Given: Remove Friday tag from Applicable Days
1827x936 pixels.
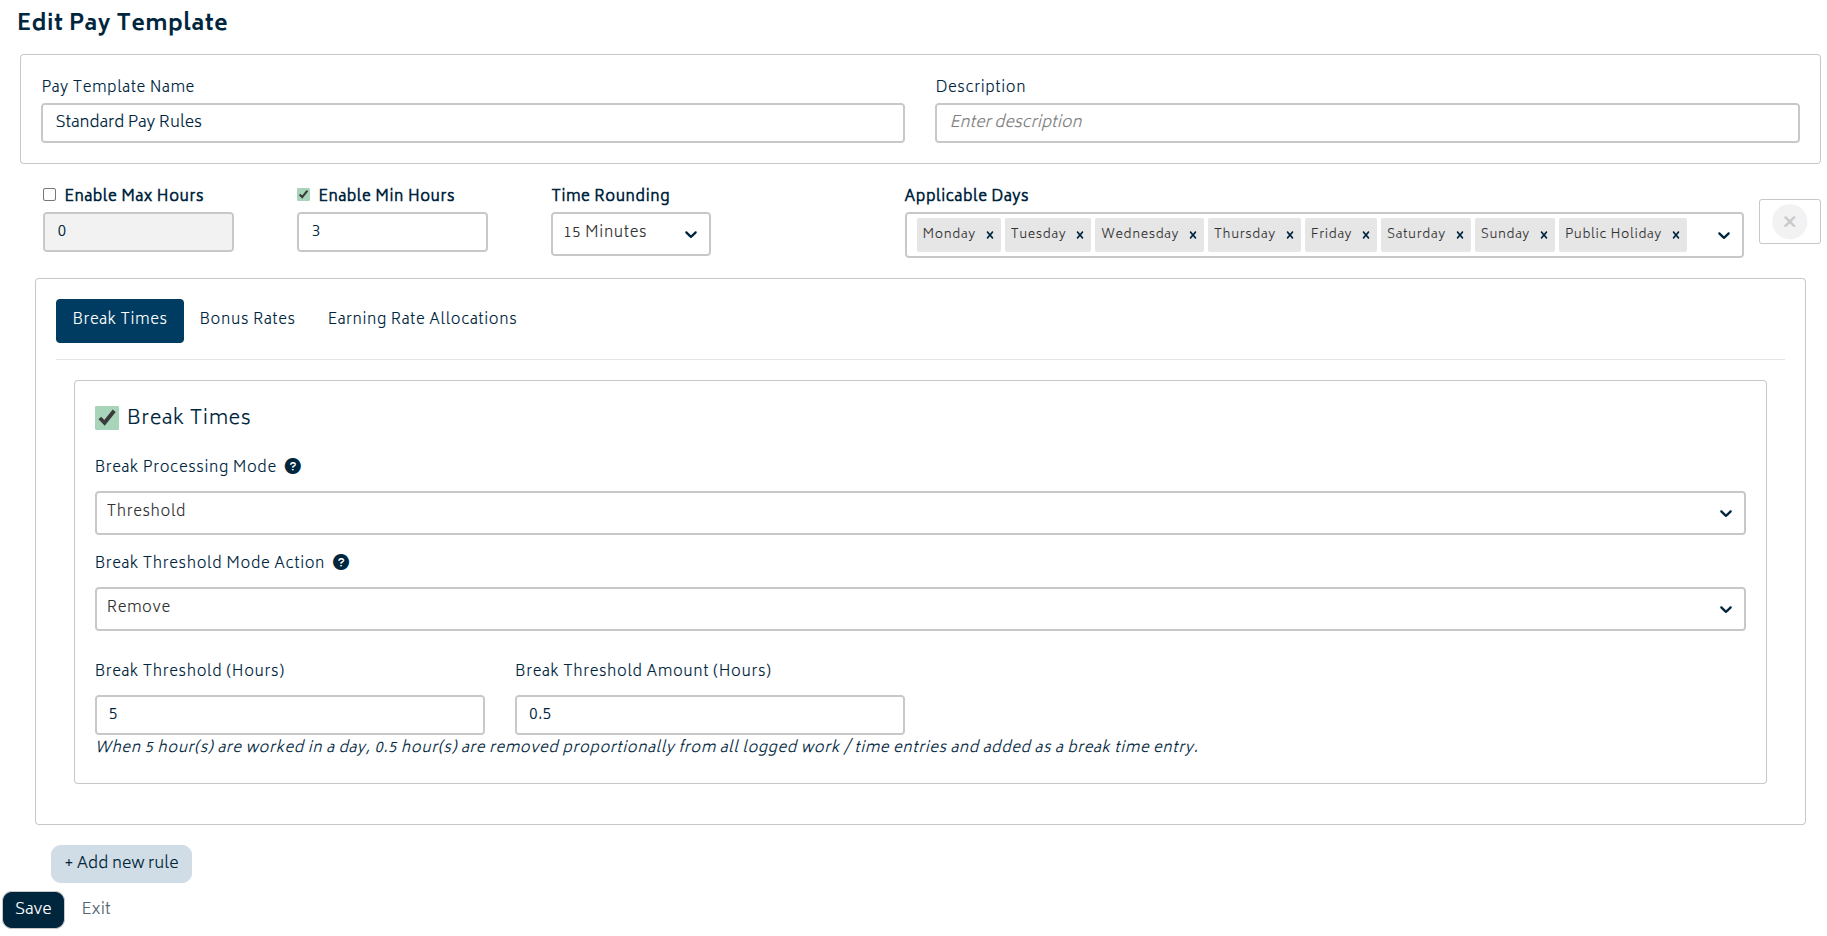Looking at the screenshot, I should click(1366, 235).
